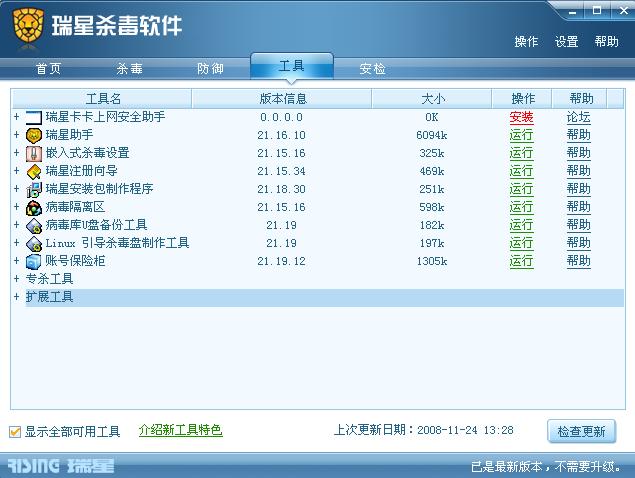Click size 6094k of 瑞星助手

point(432,135)
